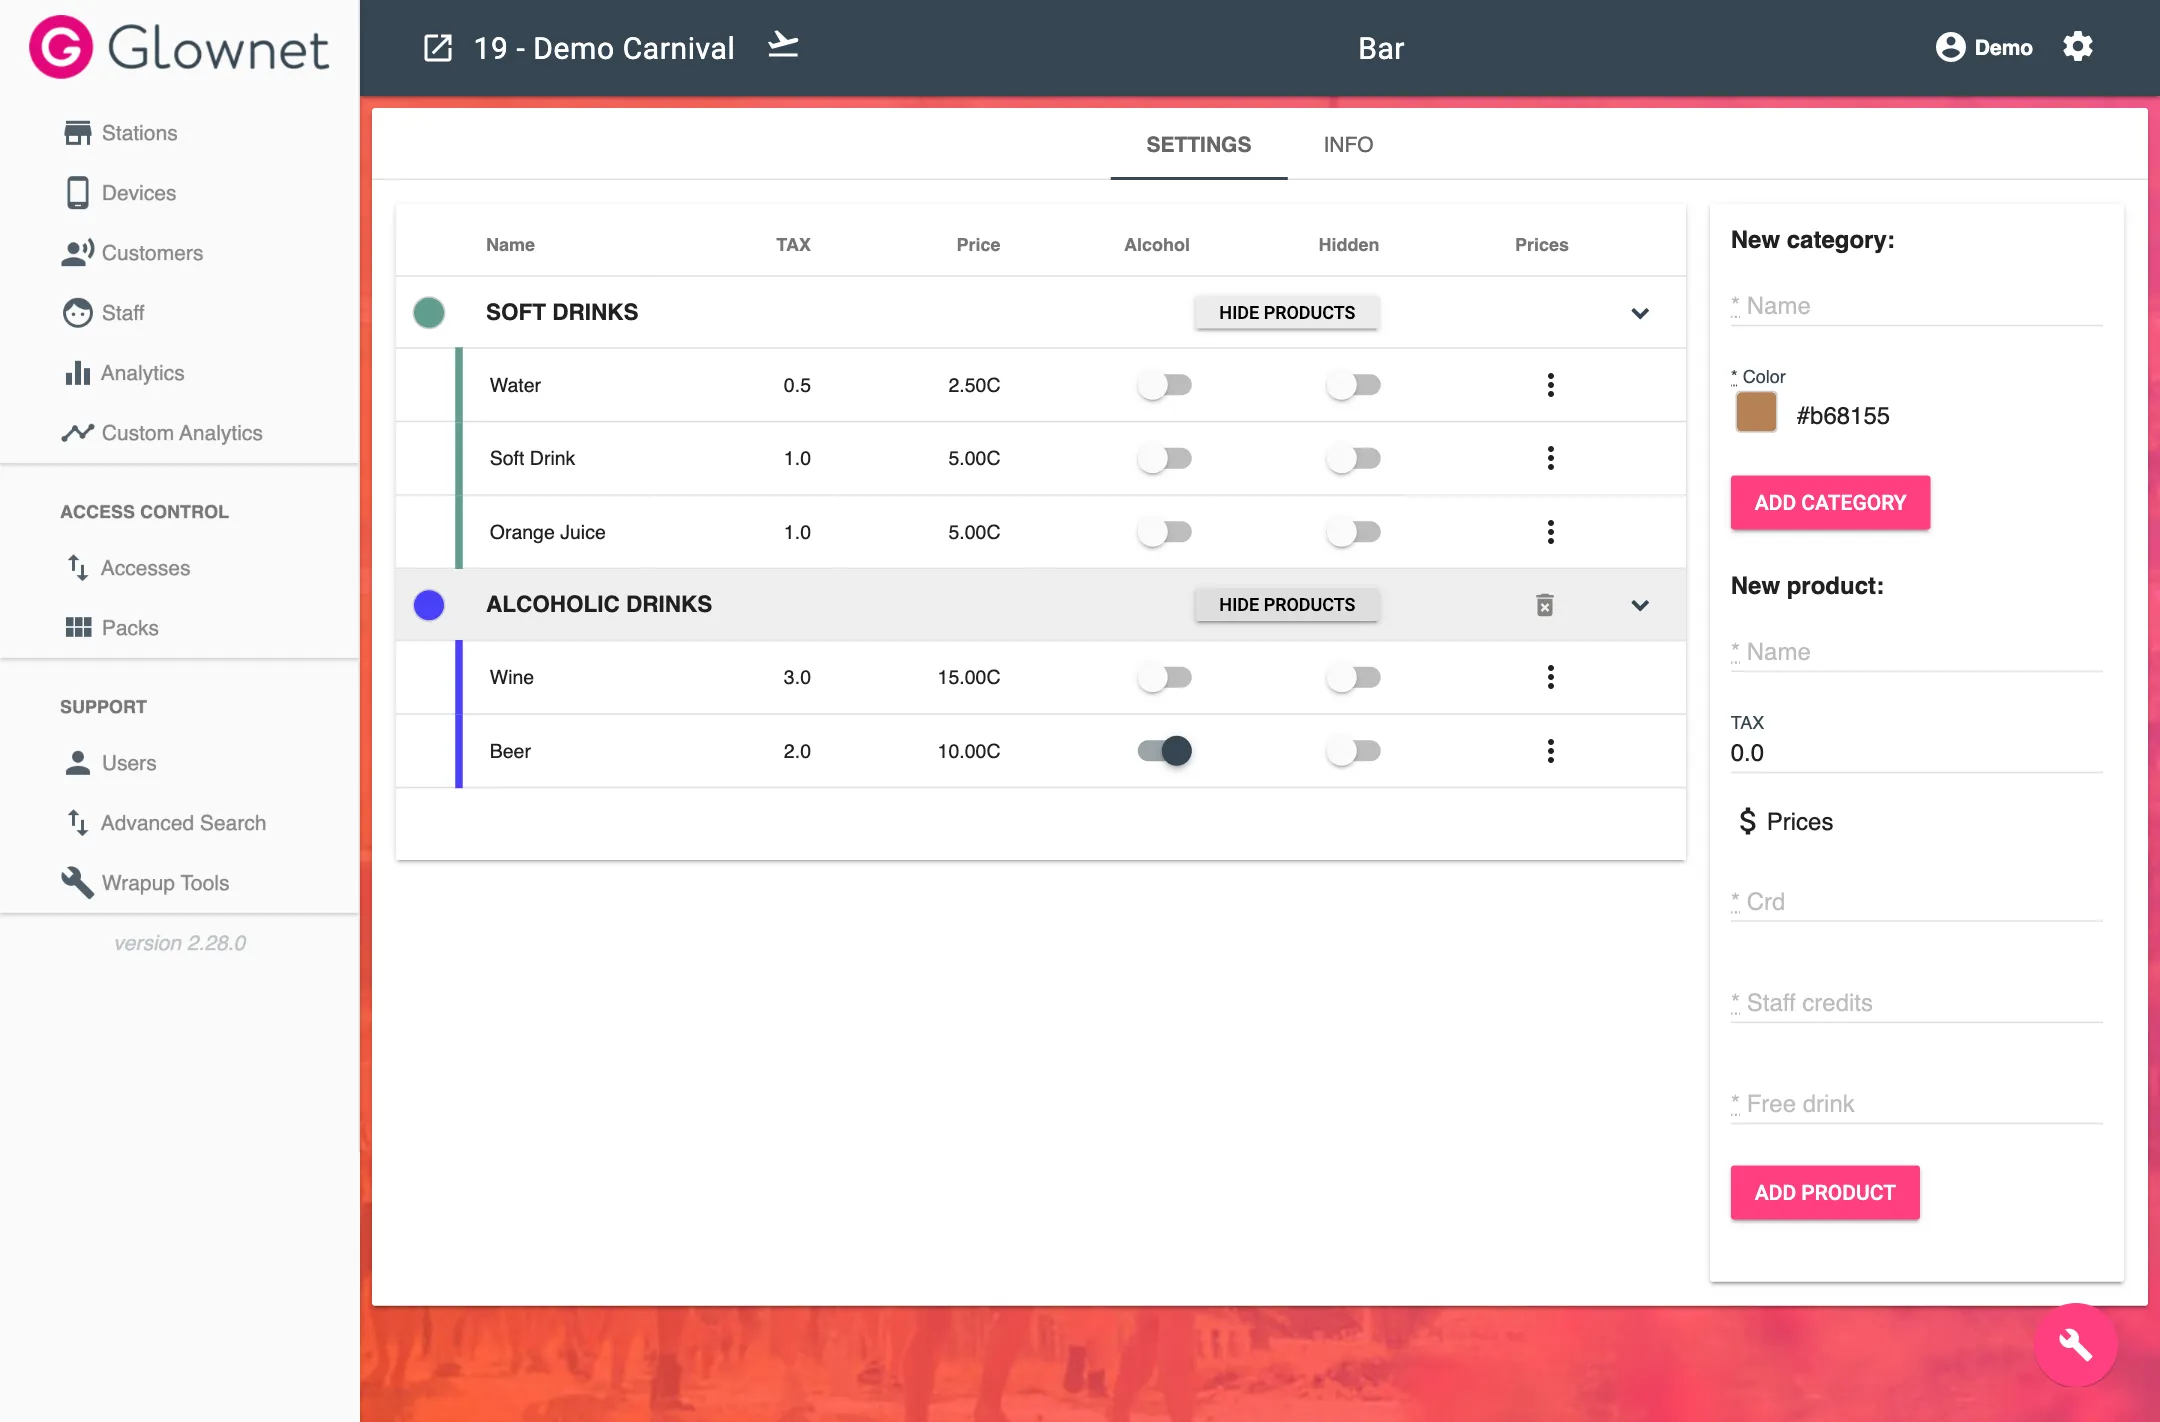Click the #b68155 color hex value
This screenshot has width=2160, height=1422.
(x=1842, y=416)
